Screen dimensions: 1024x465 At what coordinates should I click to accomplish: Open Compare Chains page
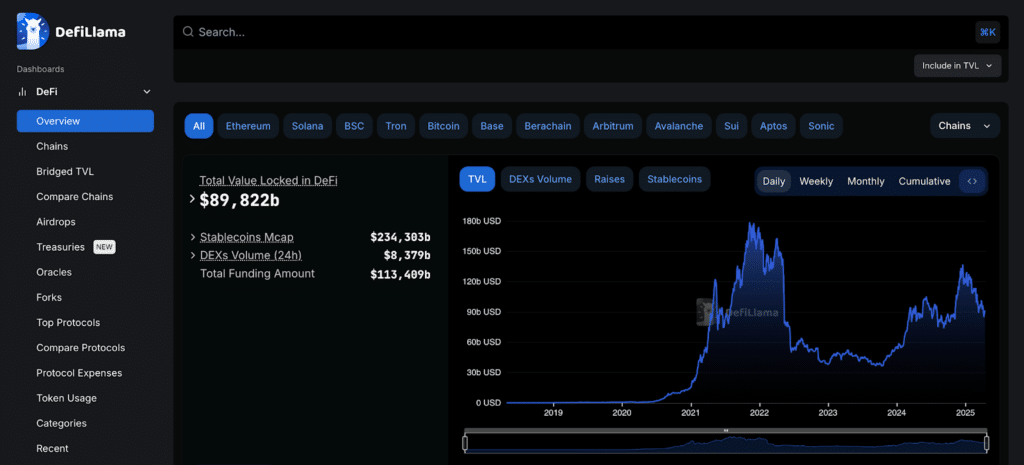(74, 197)
